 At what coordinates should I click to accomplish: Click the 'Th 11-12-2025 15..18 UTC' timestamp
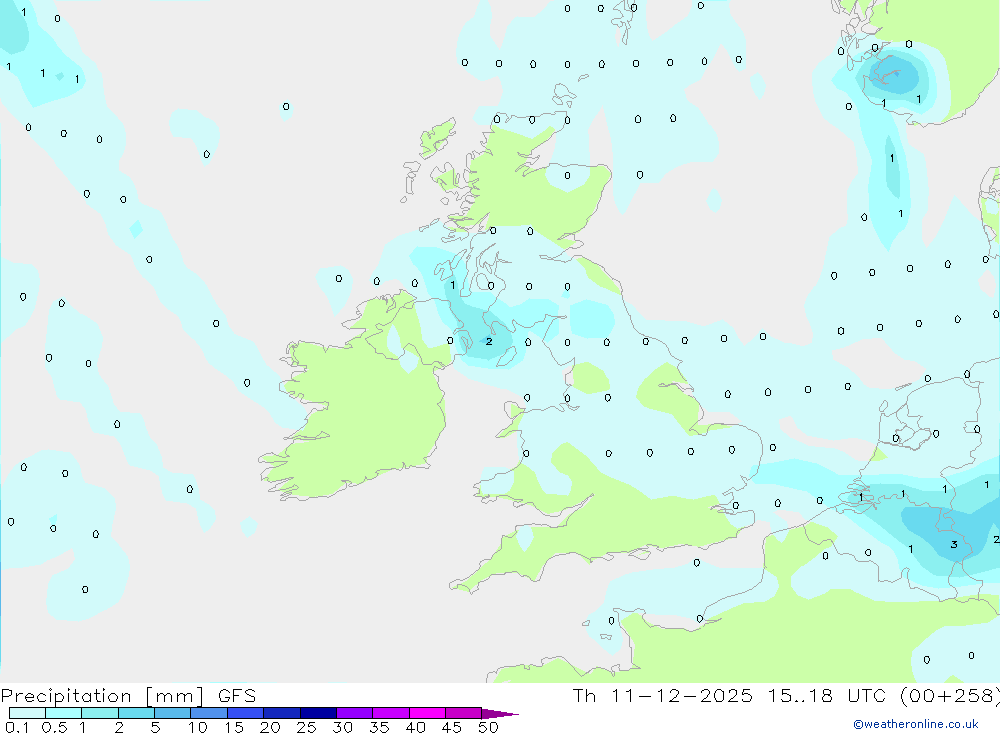729,695
